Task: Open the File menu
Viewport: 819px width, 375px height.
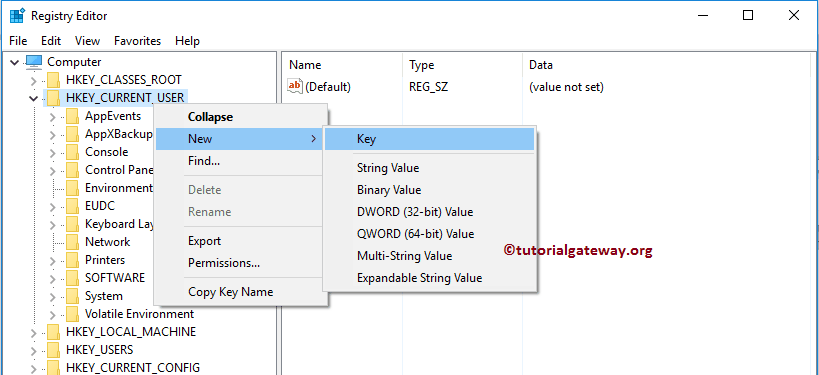Action: point(18,41)
